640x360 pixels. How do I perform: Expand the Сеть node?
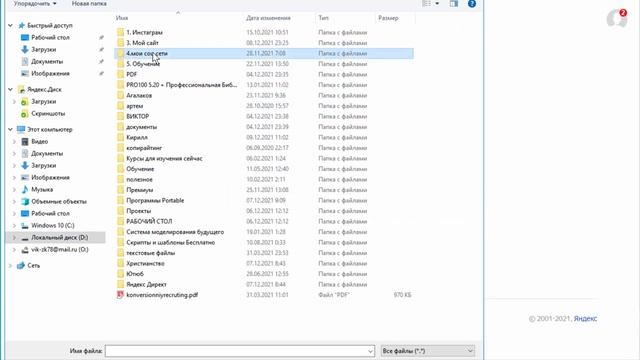(x=11, y=266)
